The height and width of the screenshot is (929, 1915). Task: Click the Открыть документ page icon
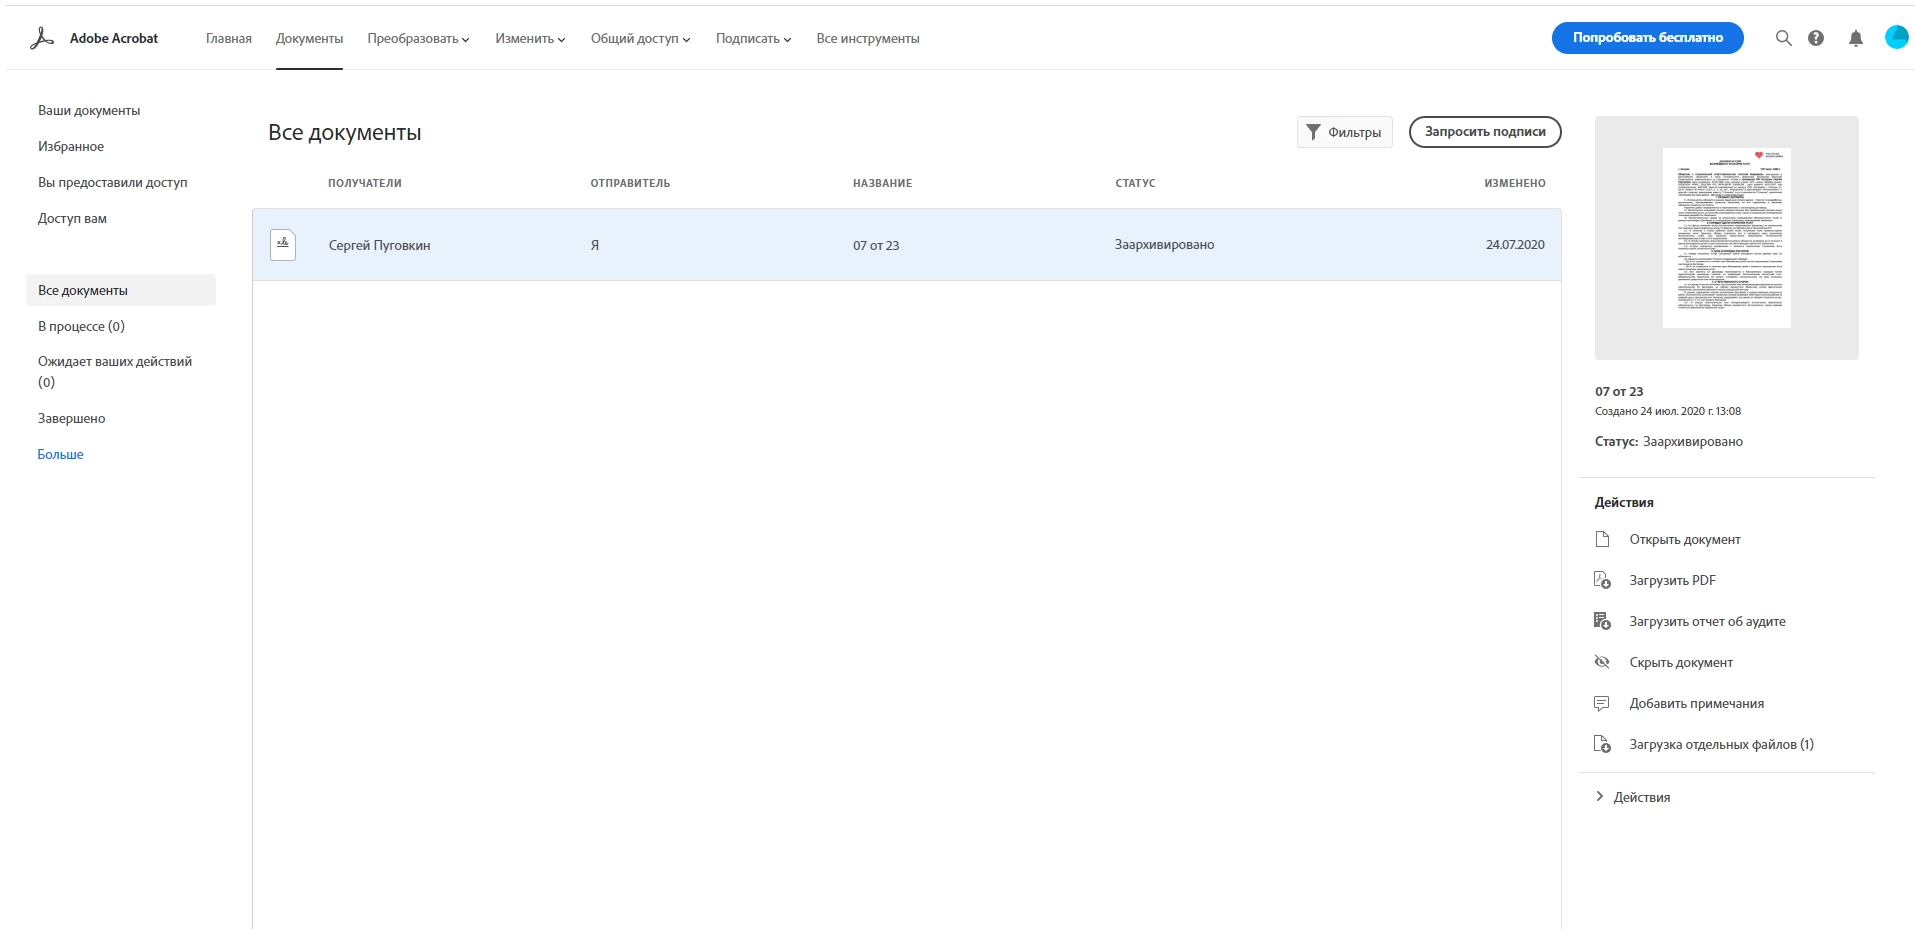pyautogui.click(x=1602, y=539)
